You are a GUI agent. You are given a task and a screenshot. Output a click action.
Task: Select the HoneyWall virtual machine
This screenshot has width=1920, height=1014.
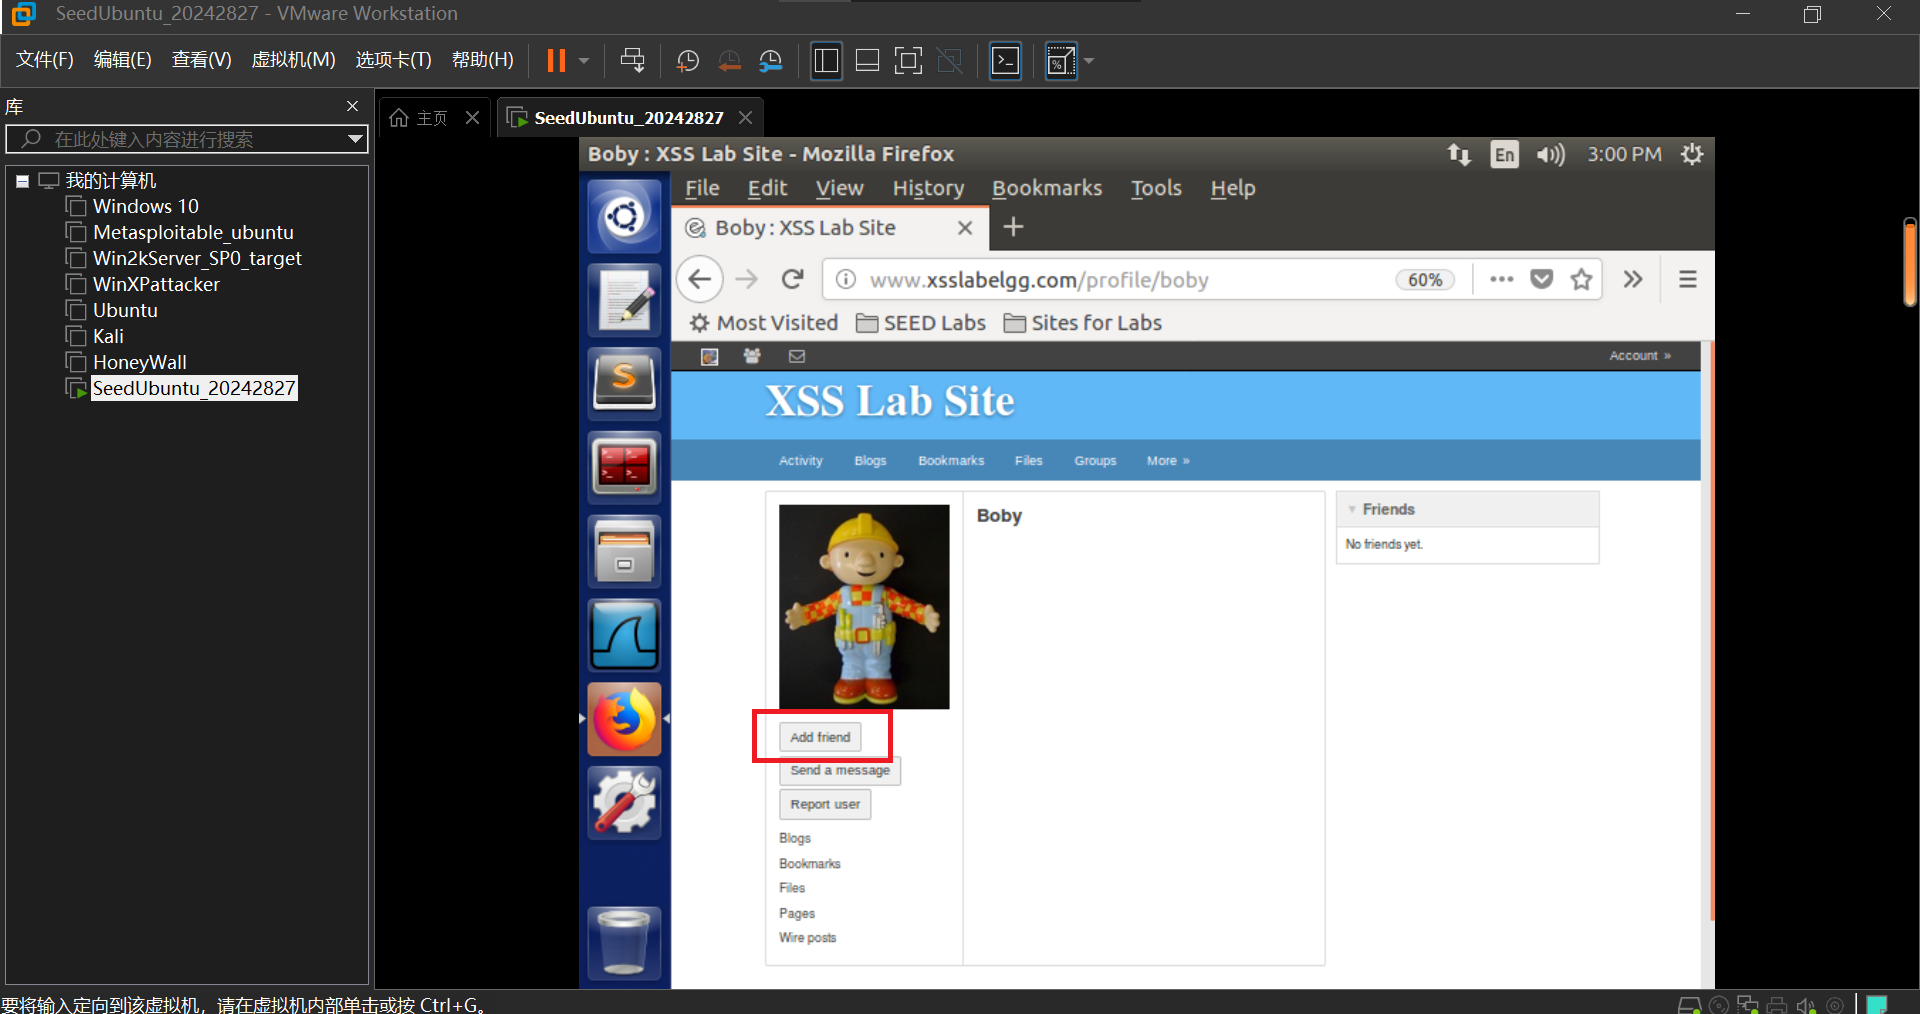139,362
